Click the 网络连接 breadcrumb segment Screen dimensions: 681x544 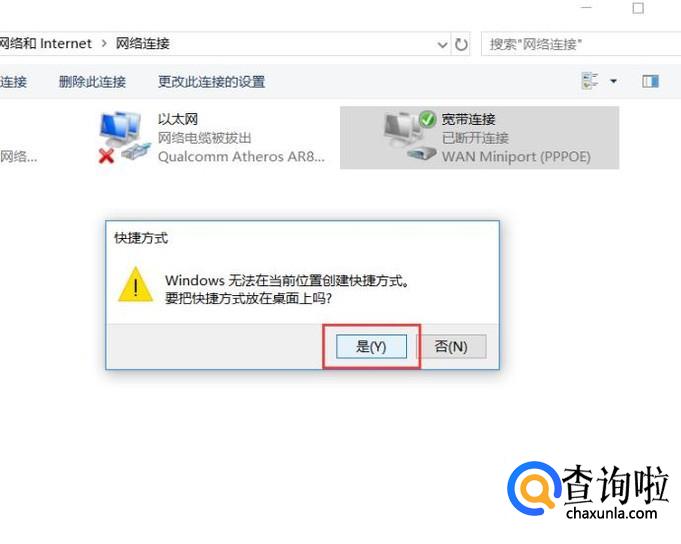click(142, 43)
